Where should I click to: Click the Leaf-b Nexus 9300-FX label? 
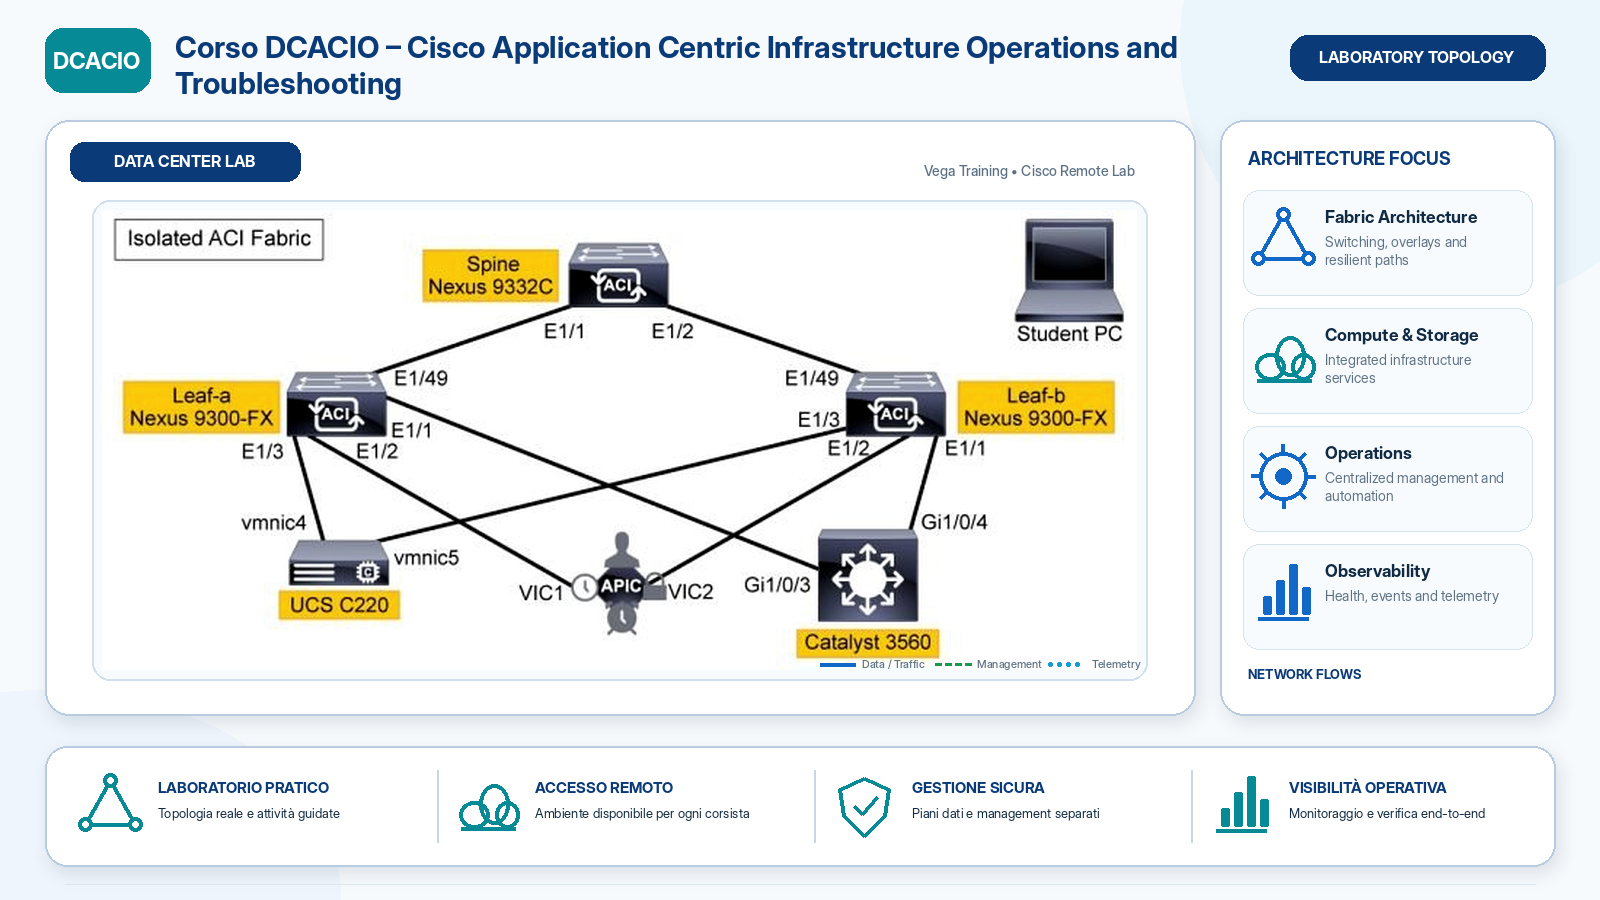coord(1036,407)
